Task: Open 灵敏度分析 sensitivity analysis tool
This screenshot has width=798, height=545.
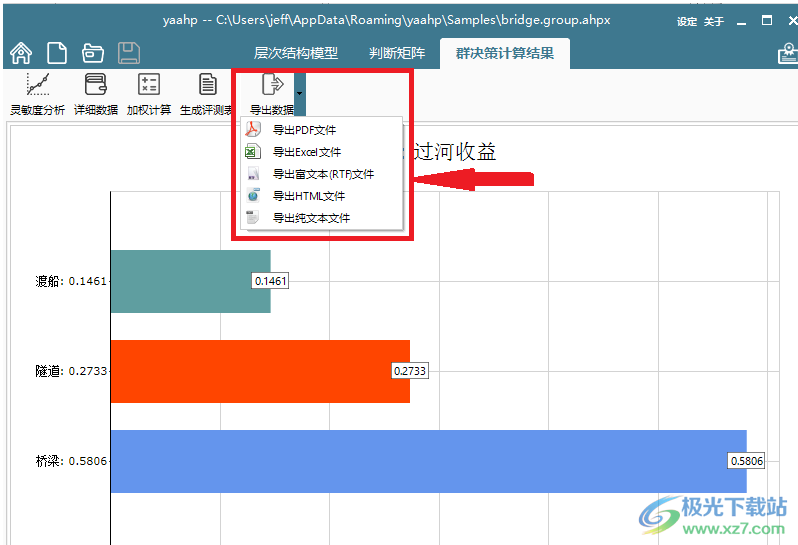Action: (x=38, y=95)
